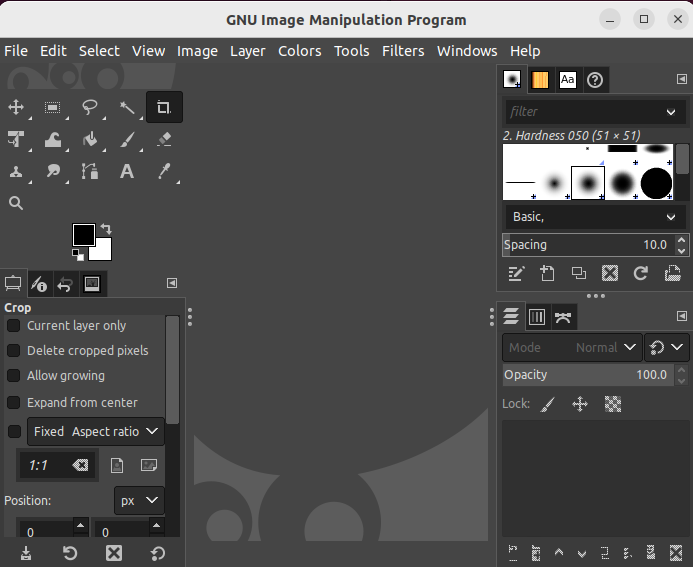Clear the 1:1 aspect ratio field
Screen dimensions: 693x567
[x=80, y=465]
